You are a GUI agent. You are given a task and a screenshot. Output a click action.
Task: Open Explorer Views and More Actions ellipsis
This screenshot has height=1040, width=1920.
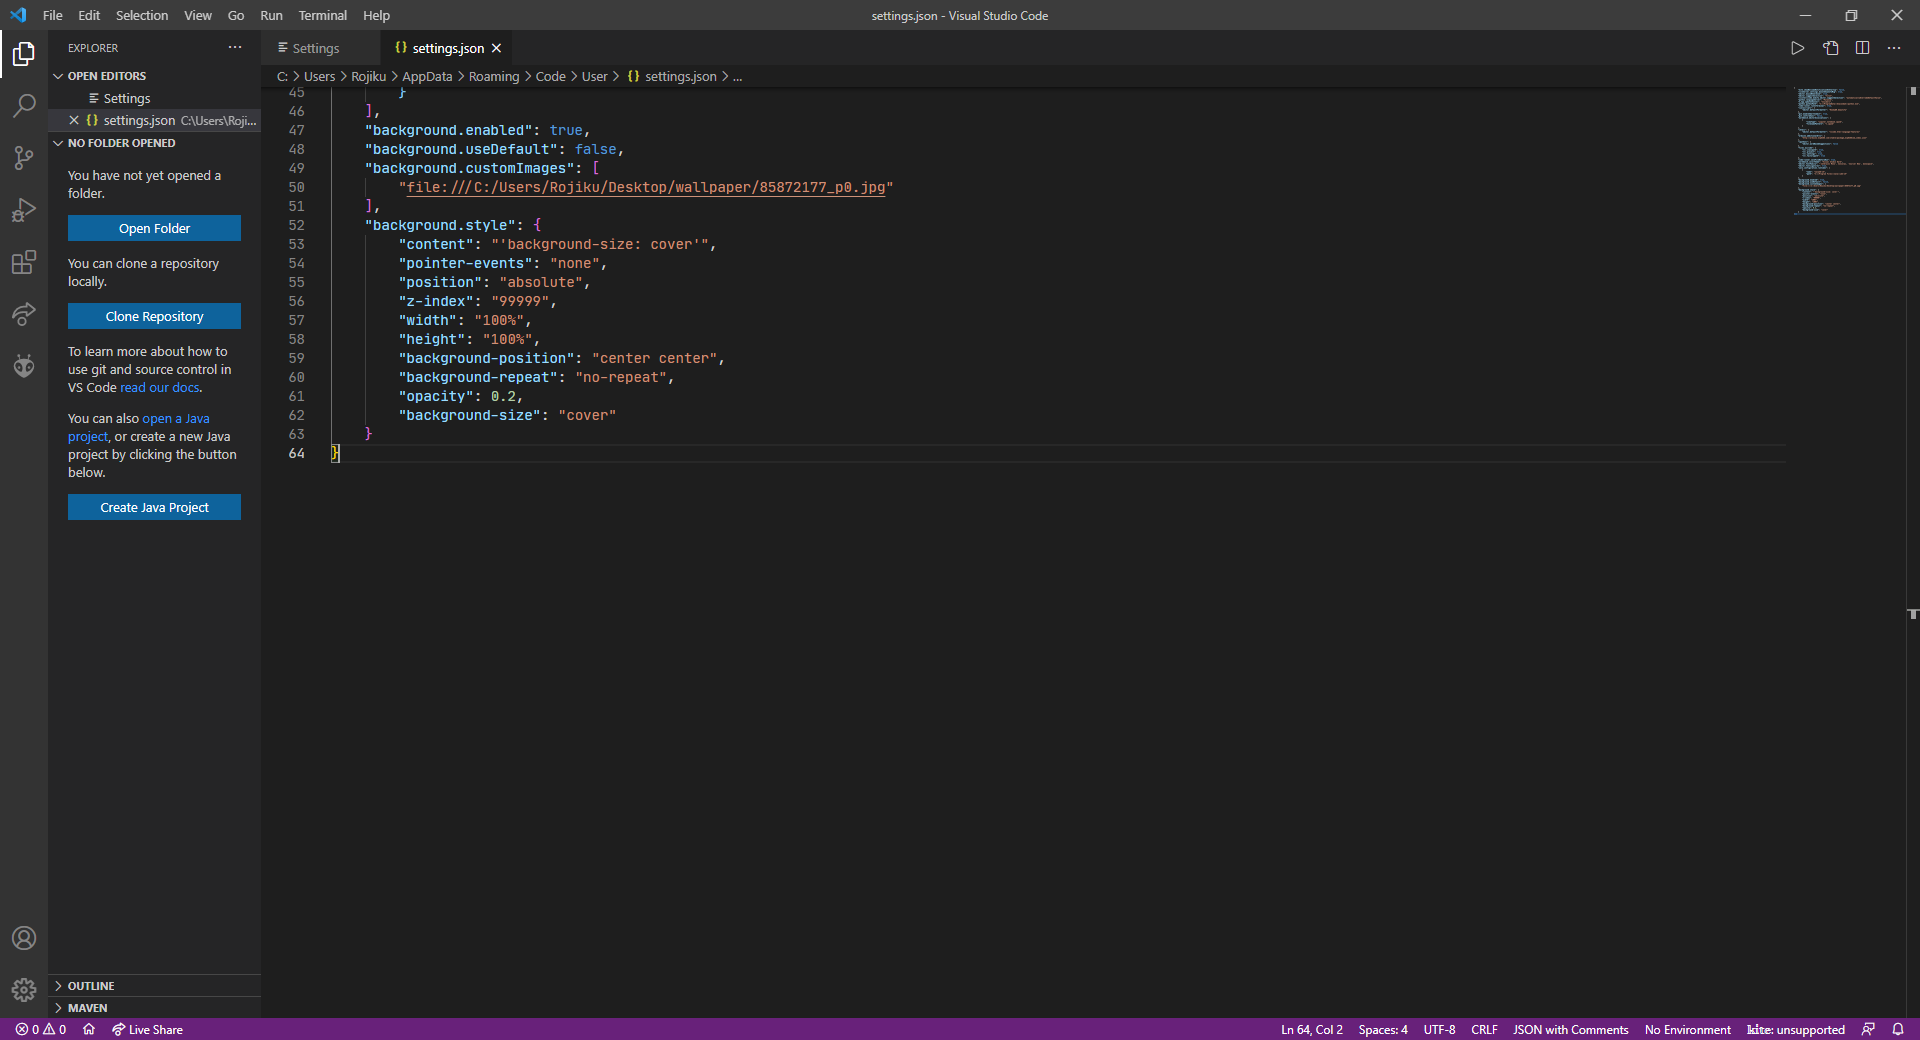[235, 47]
